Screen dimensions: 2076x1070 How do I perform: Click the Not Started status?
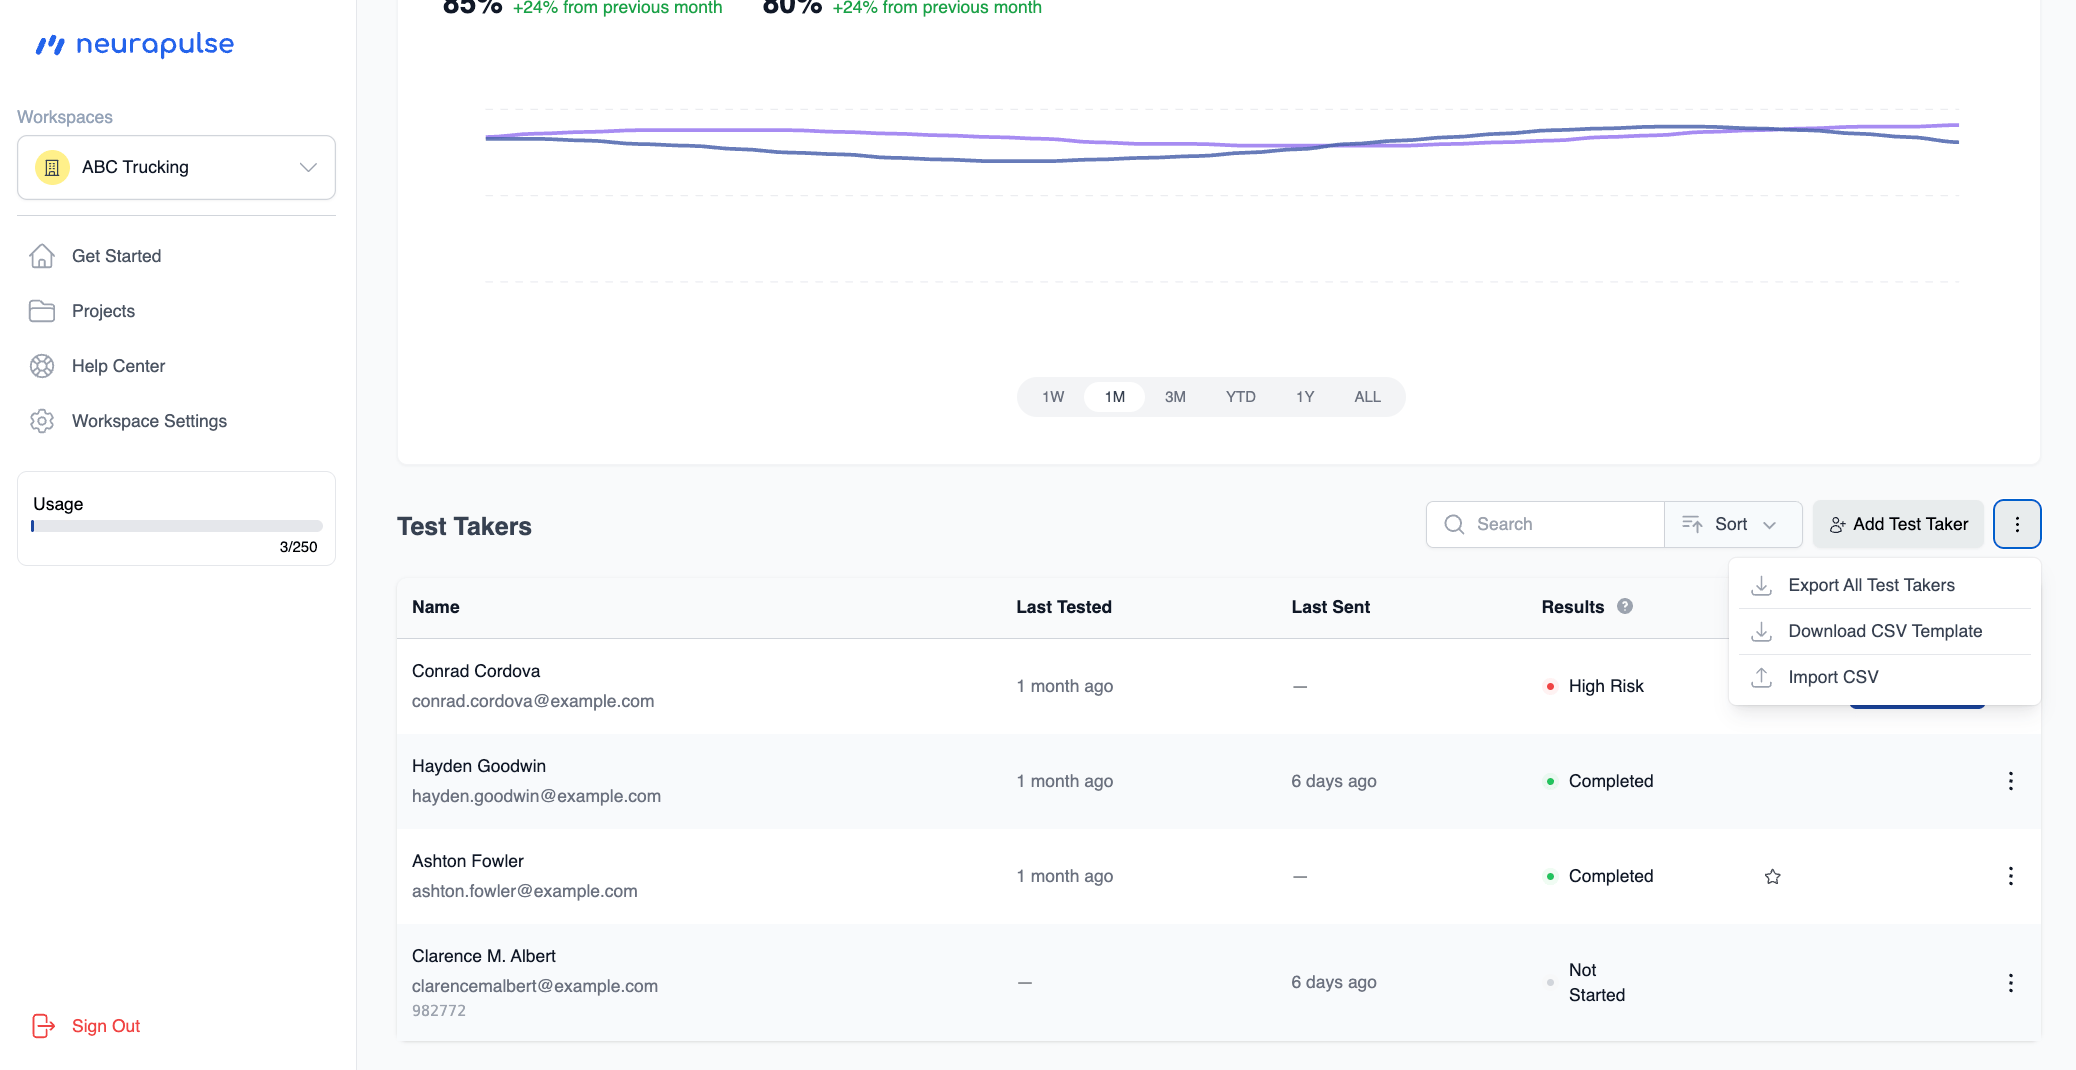pyautogui.click(x=1597, y=982)
